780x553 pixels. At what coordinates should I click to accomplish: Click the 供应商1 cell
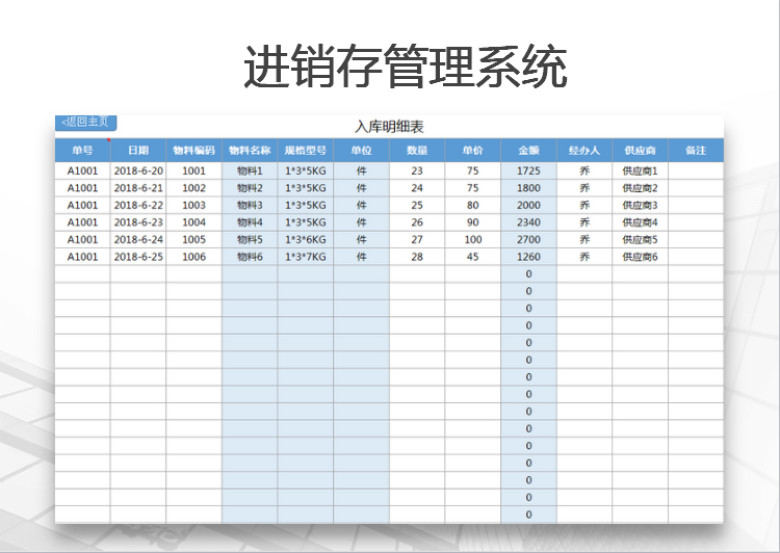(640, 171)
